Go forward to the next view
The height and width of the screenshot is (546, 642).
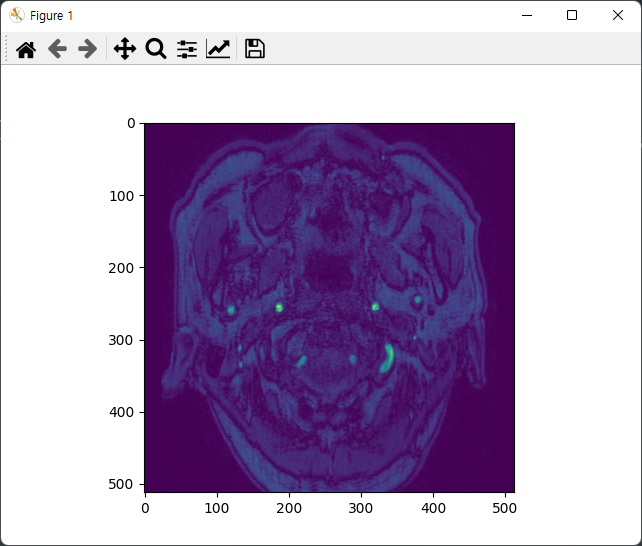(x=88, y=49)
